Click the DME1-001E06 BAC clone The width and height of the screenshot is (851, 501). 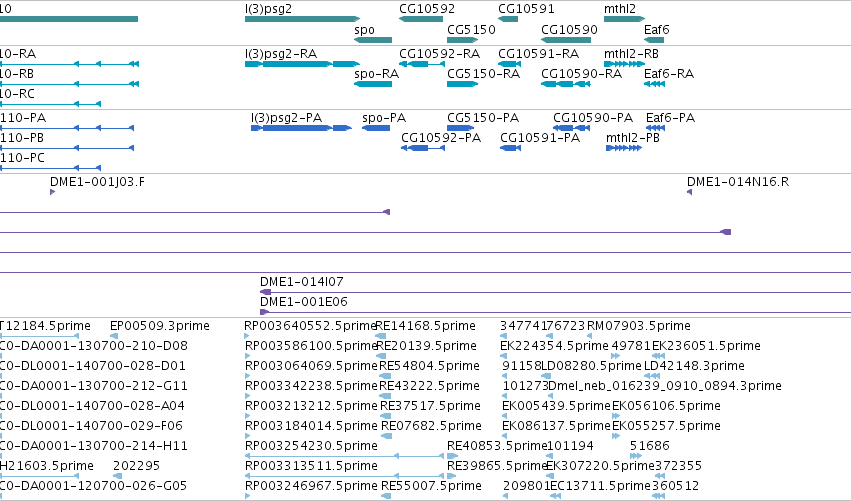(303, 302)
